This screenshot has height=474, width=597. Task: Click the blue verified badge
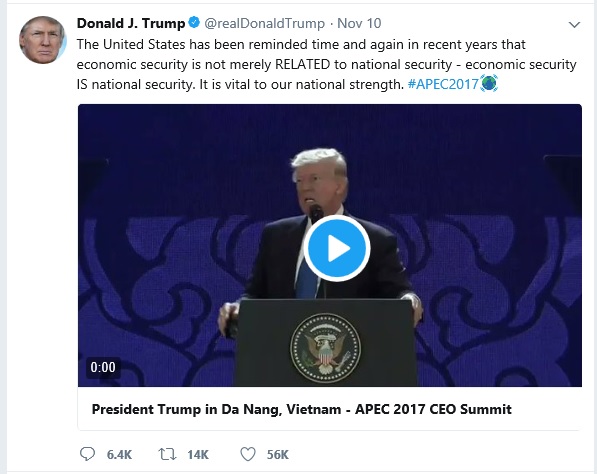click(x=194, y=22)
